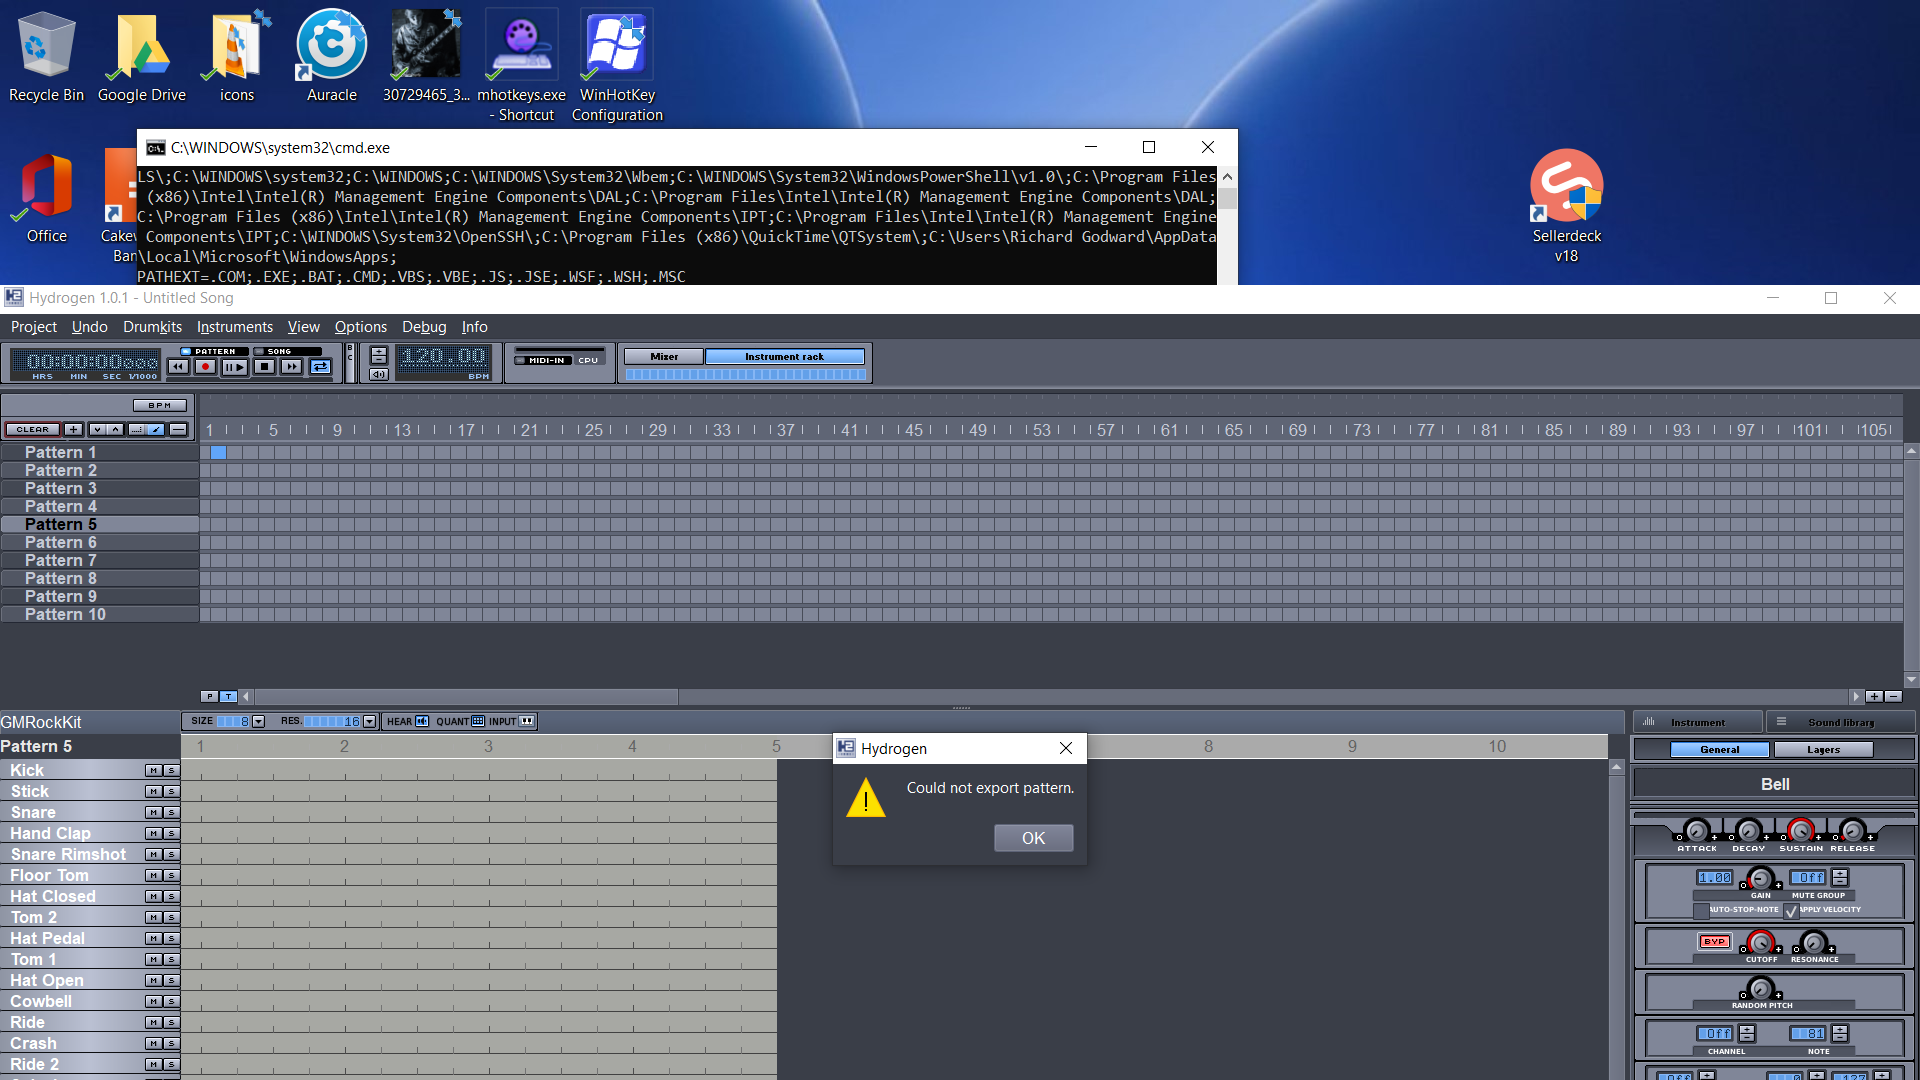Switch to Layers instrument view

click(1823, 749)
